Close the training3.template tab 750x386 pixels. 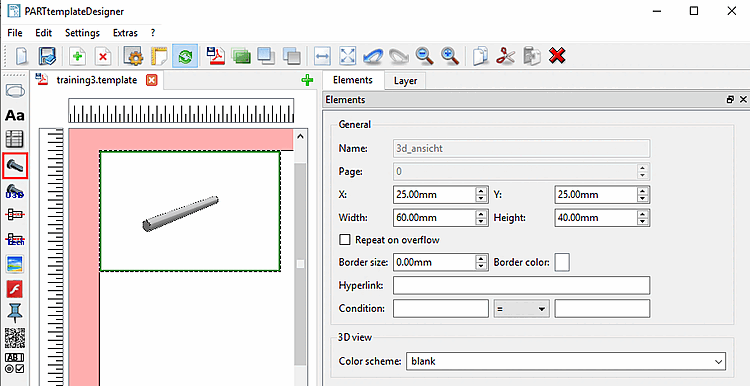pos(151,80)
